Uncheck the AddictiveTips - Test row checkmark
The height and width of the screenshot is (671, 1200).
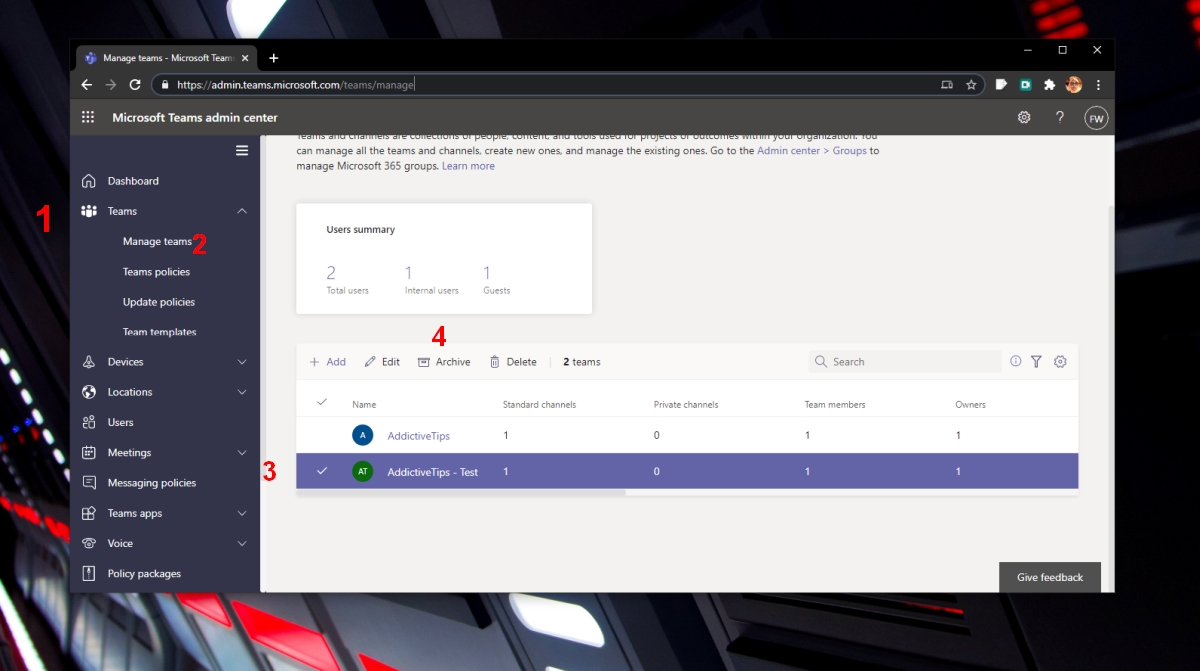(x=322, y=471)
